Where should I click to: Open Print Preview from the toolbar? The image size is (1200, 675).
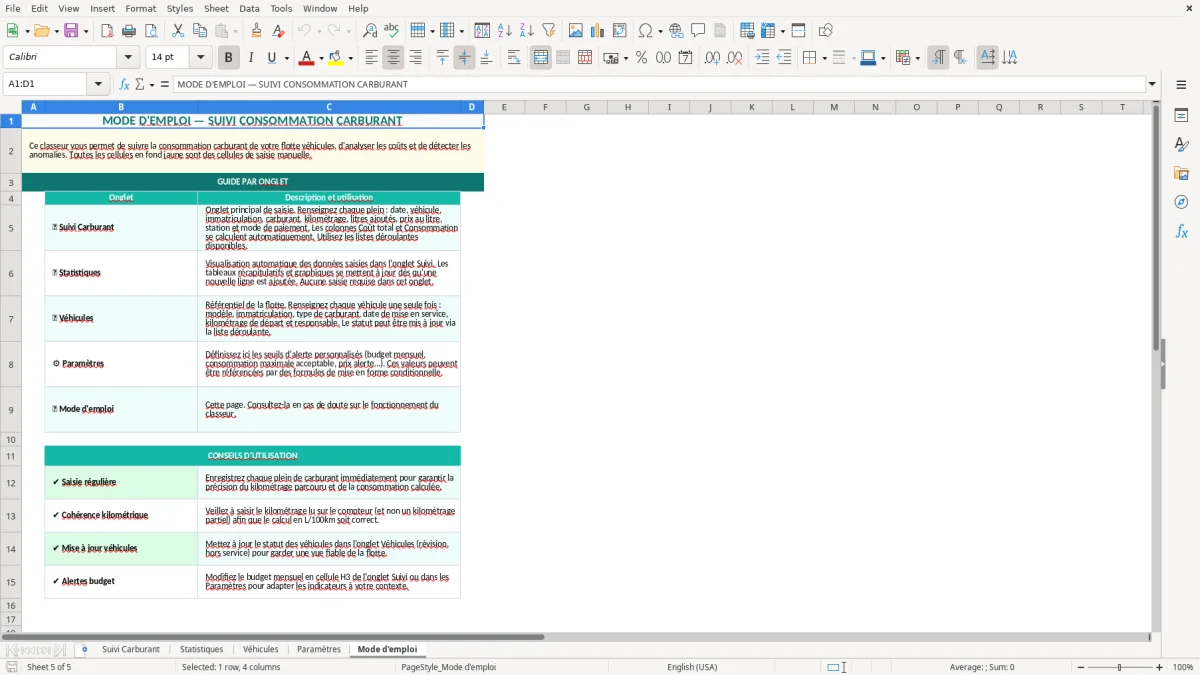[x=151, y=31]
